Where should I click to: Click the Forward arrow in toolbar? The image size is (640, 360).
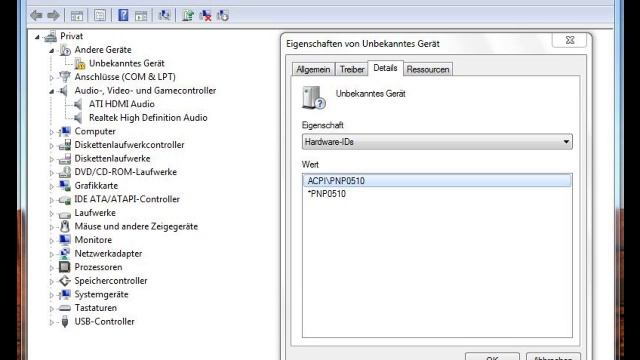pyautogui.click(x=53, y=16)
